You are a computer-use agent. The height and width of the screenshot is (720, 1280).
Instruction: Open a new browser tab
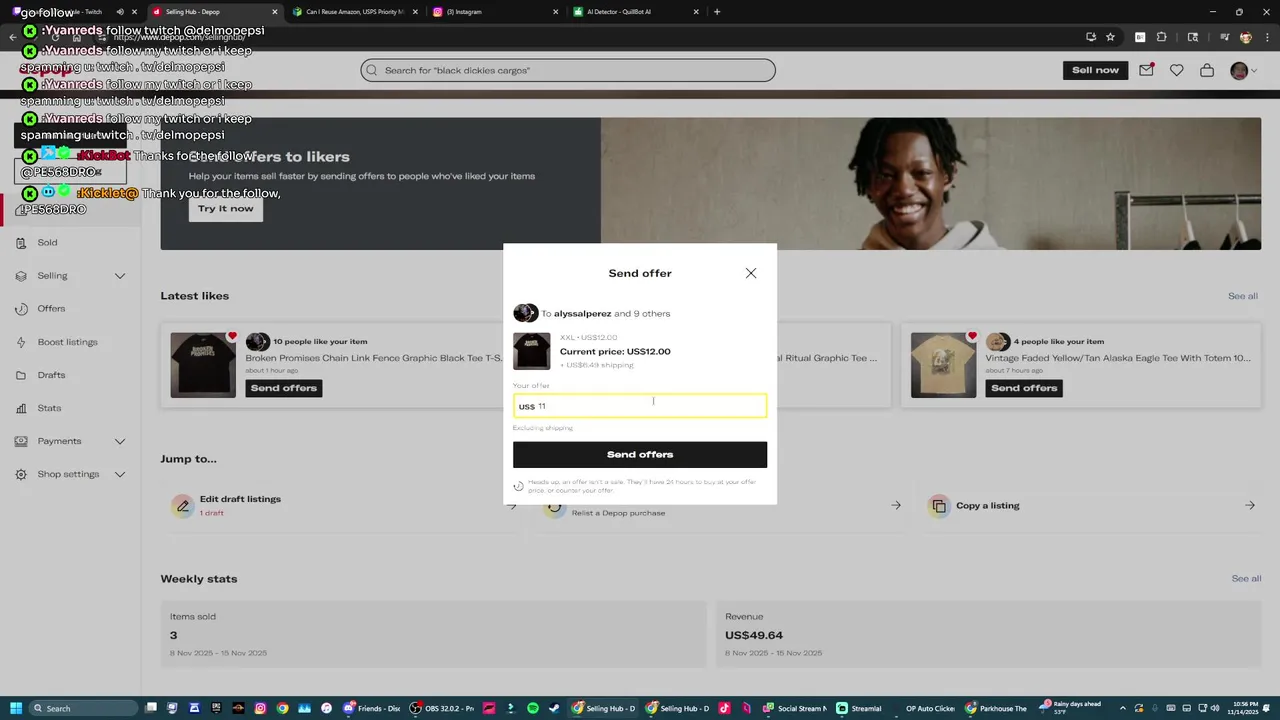tap(717, 12)
